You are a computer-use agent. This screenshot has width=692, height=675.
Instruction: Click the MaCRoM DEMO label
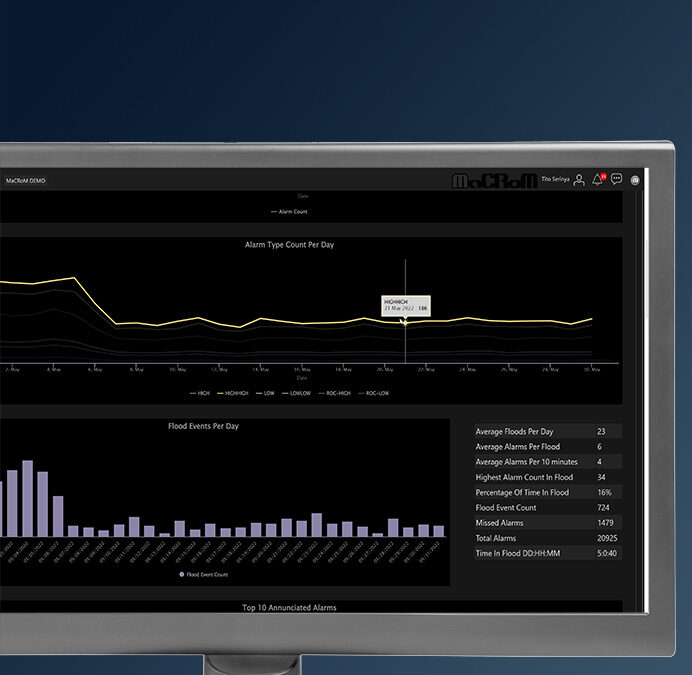(x=25, y=181)
